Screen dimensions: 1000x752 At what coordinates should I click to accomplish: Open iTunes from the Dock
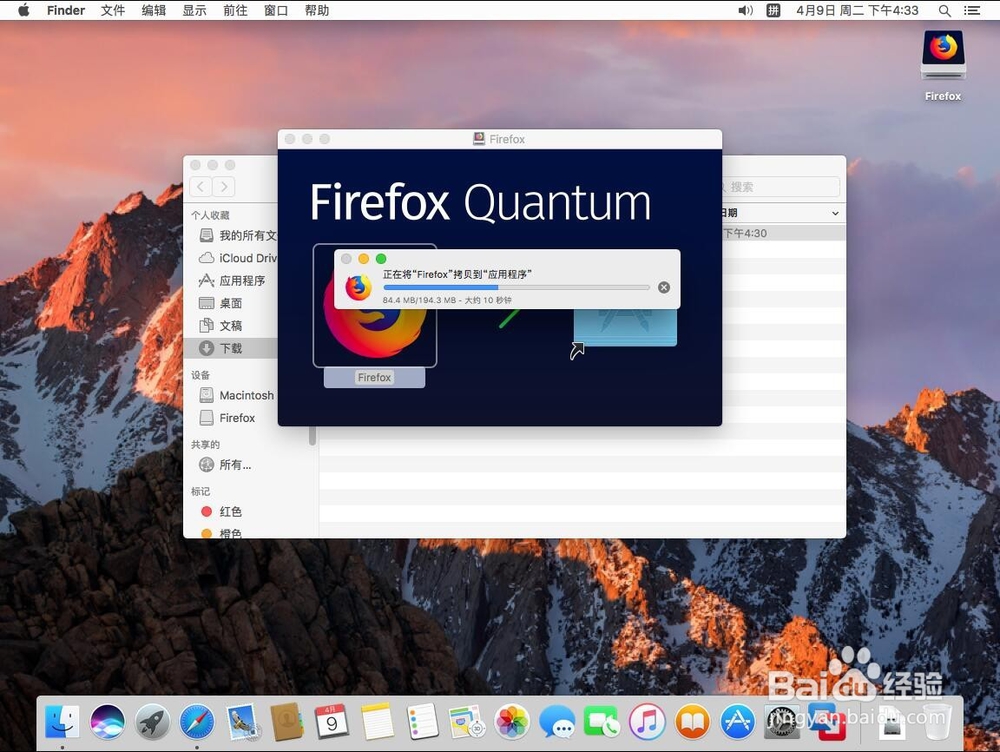click(647, 722)
